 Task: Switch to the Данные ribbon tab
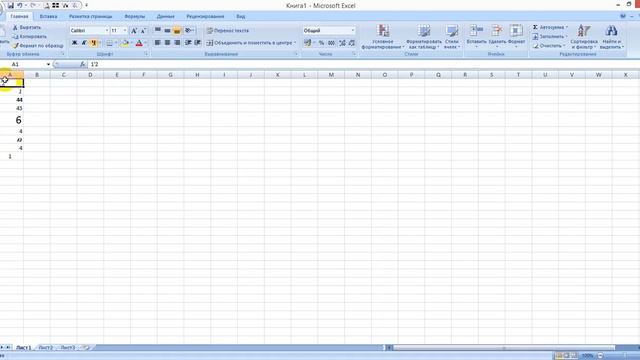(165, 17)
